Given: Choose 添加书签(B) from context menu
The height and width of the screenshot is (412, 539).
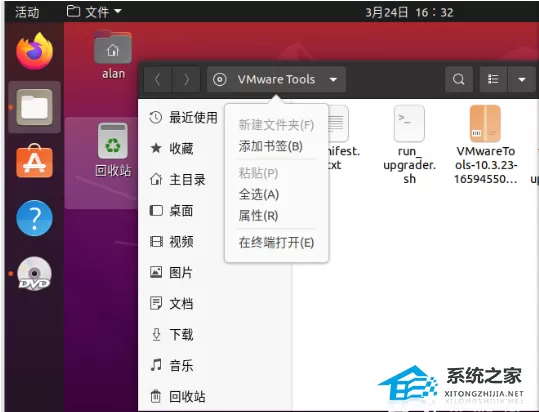Looking at the screenshot, I should click(271, 146).
